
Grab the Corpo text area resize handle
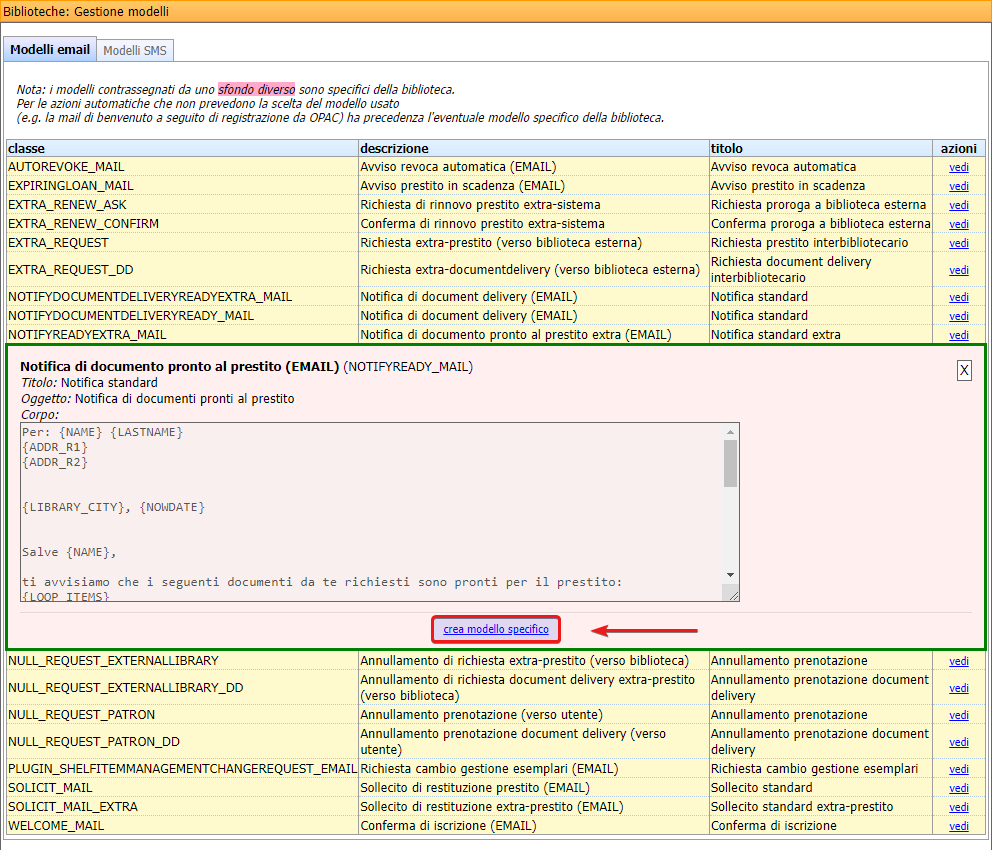pyautogui.click(x=732, y=594)
